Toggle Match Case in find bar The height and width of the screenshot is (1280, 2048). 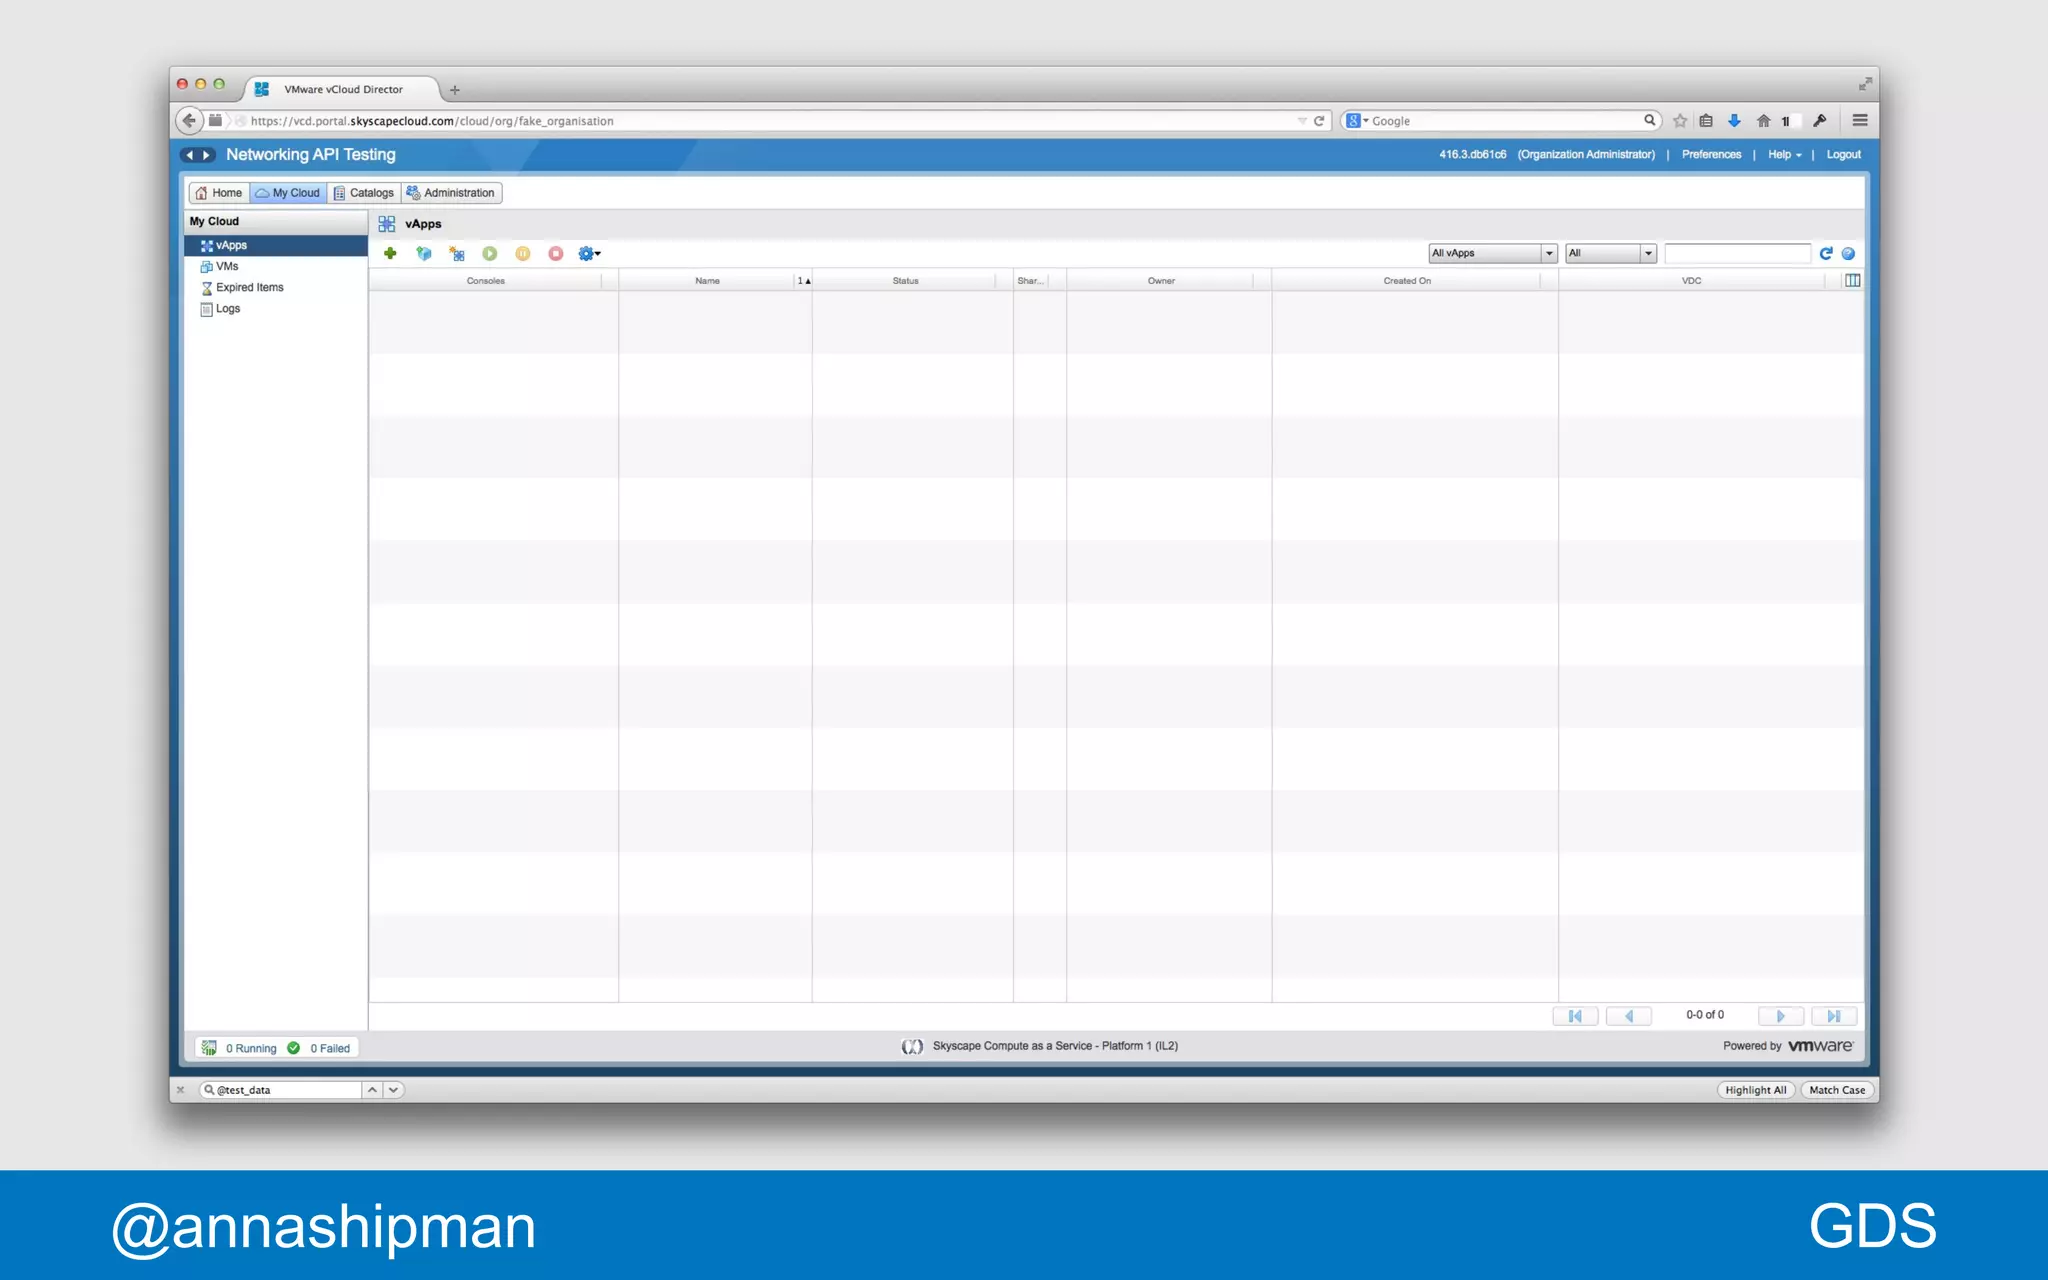(x=1836, y=1090)
